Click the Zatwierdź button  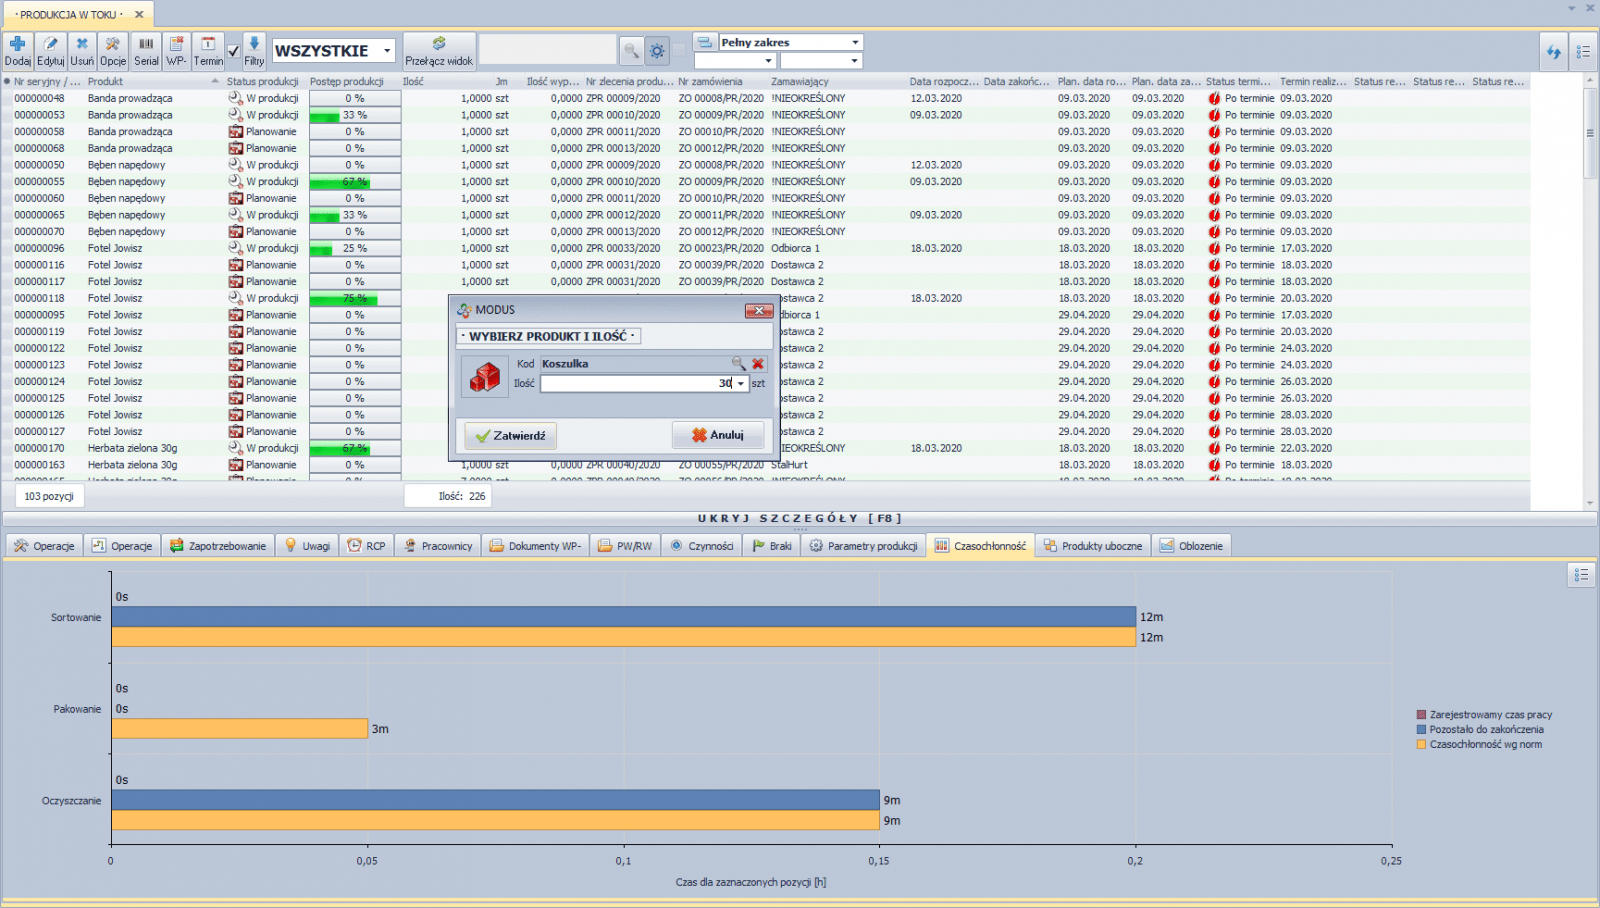(511, 436)
